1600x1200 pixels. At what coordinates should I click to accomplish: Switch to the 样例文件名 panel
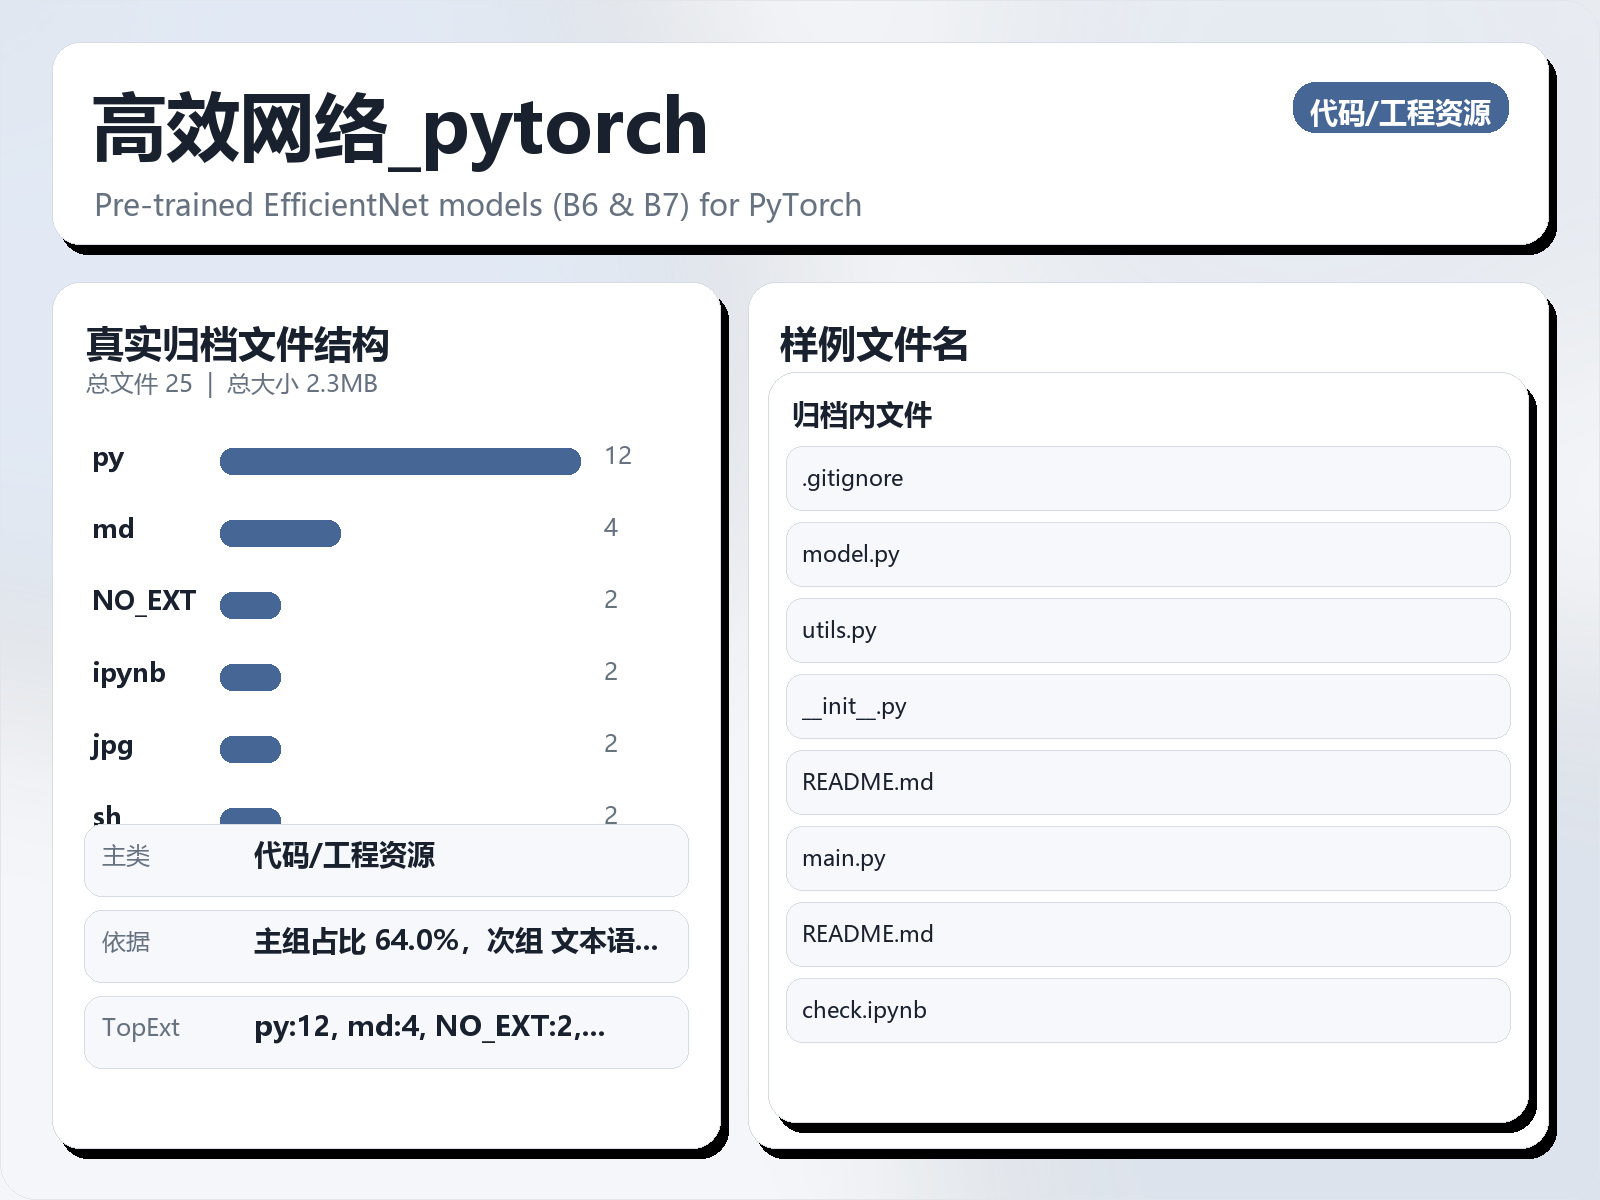(875, 343)
